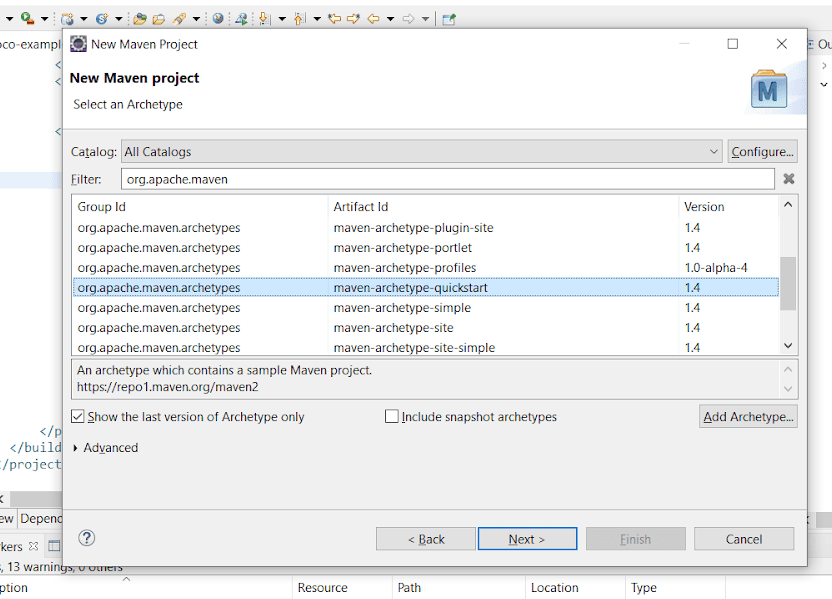Focus the Filter field containing org.apache.maven
Viewport: 832px width, 599px height.
(448, 179)
